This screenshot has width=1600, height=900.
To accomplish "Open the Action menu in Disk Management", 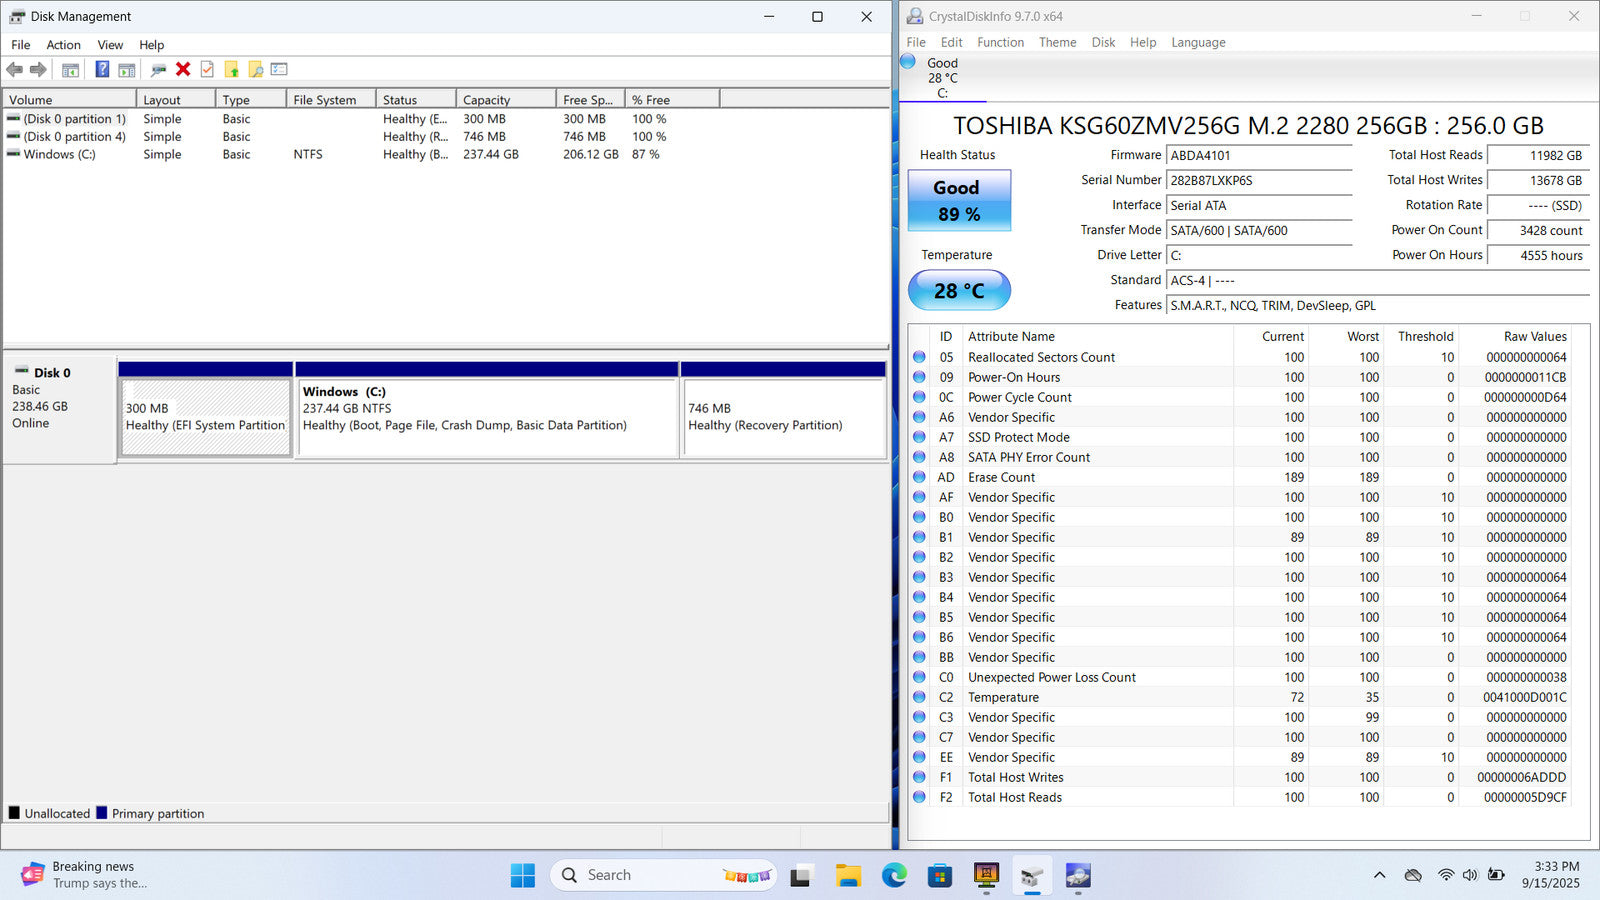I will [63, 45].
